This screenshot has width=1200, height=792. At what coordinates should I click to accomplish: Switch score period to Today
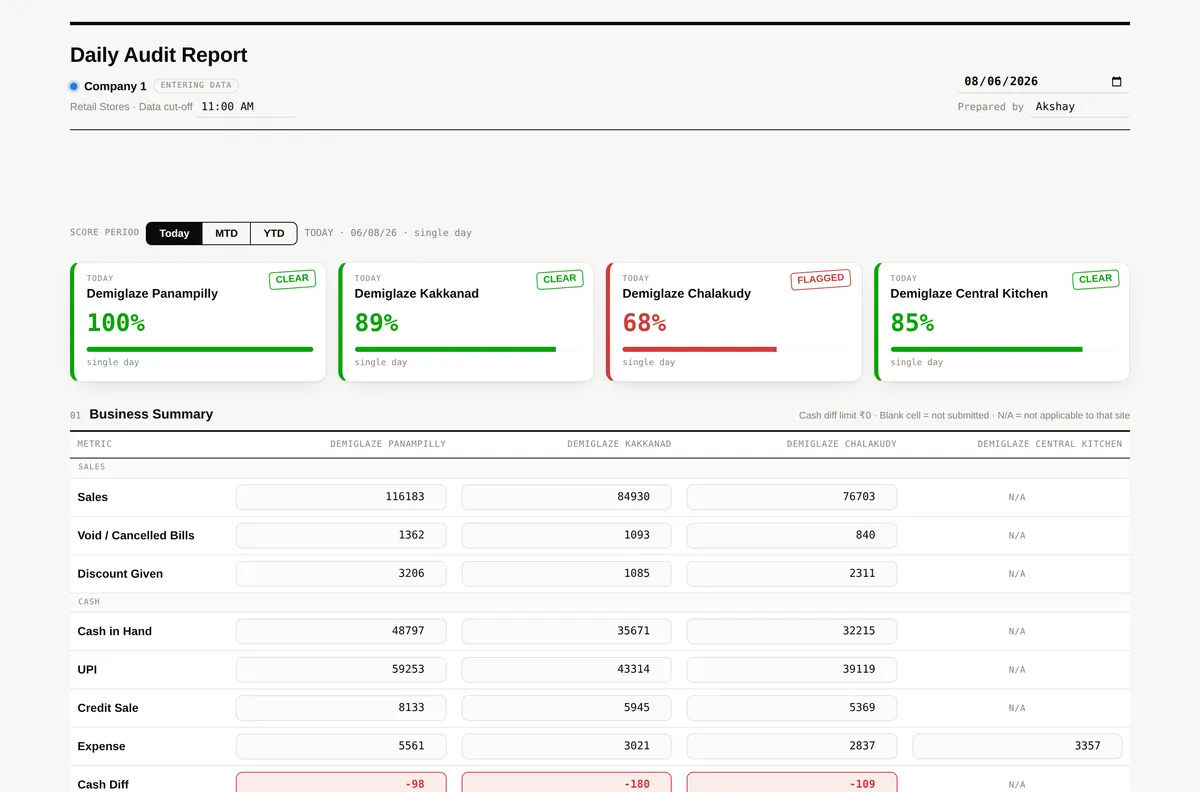click(x=174, y=233)
